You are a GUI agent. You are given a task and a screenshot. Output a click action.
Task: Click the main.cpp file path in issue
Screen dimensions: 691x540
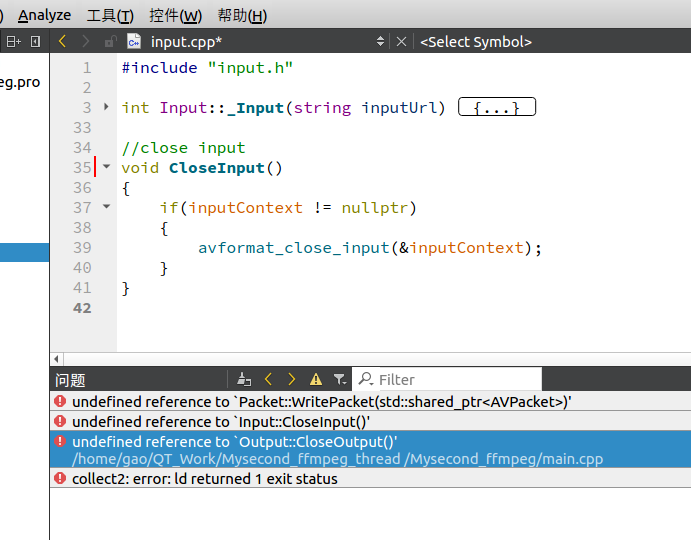coord(338,459)
